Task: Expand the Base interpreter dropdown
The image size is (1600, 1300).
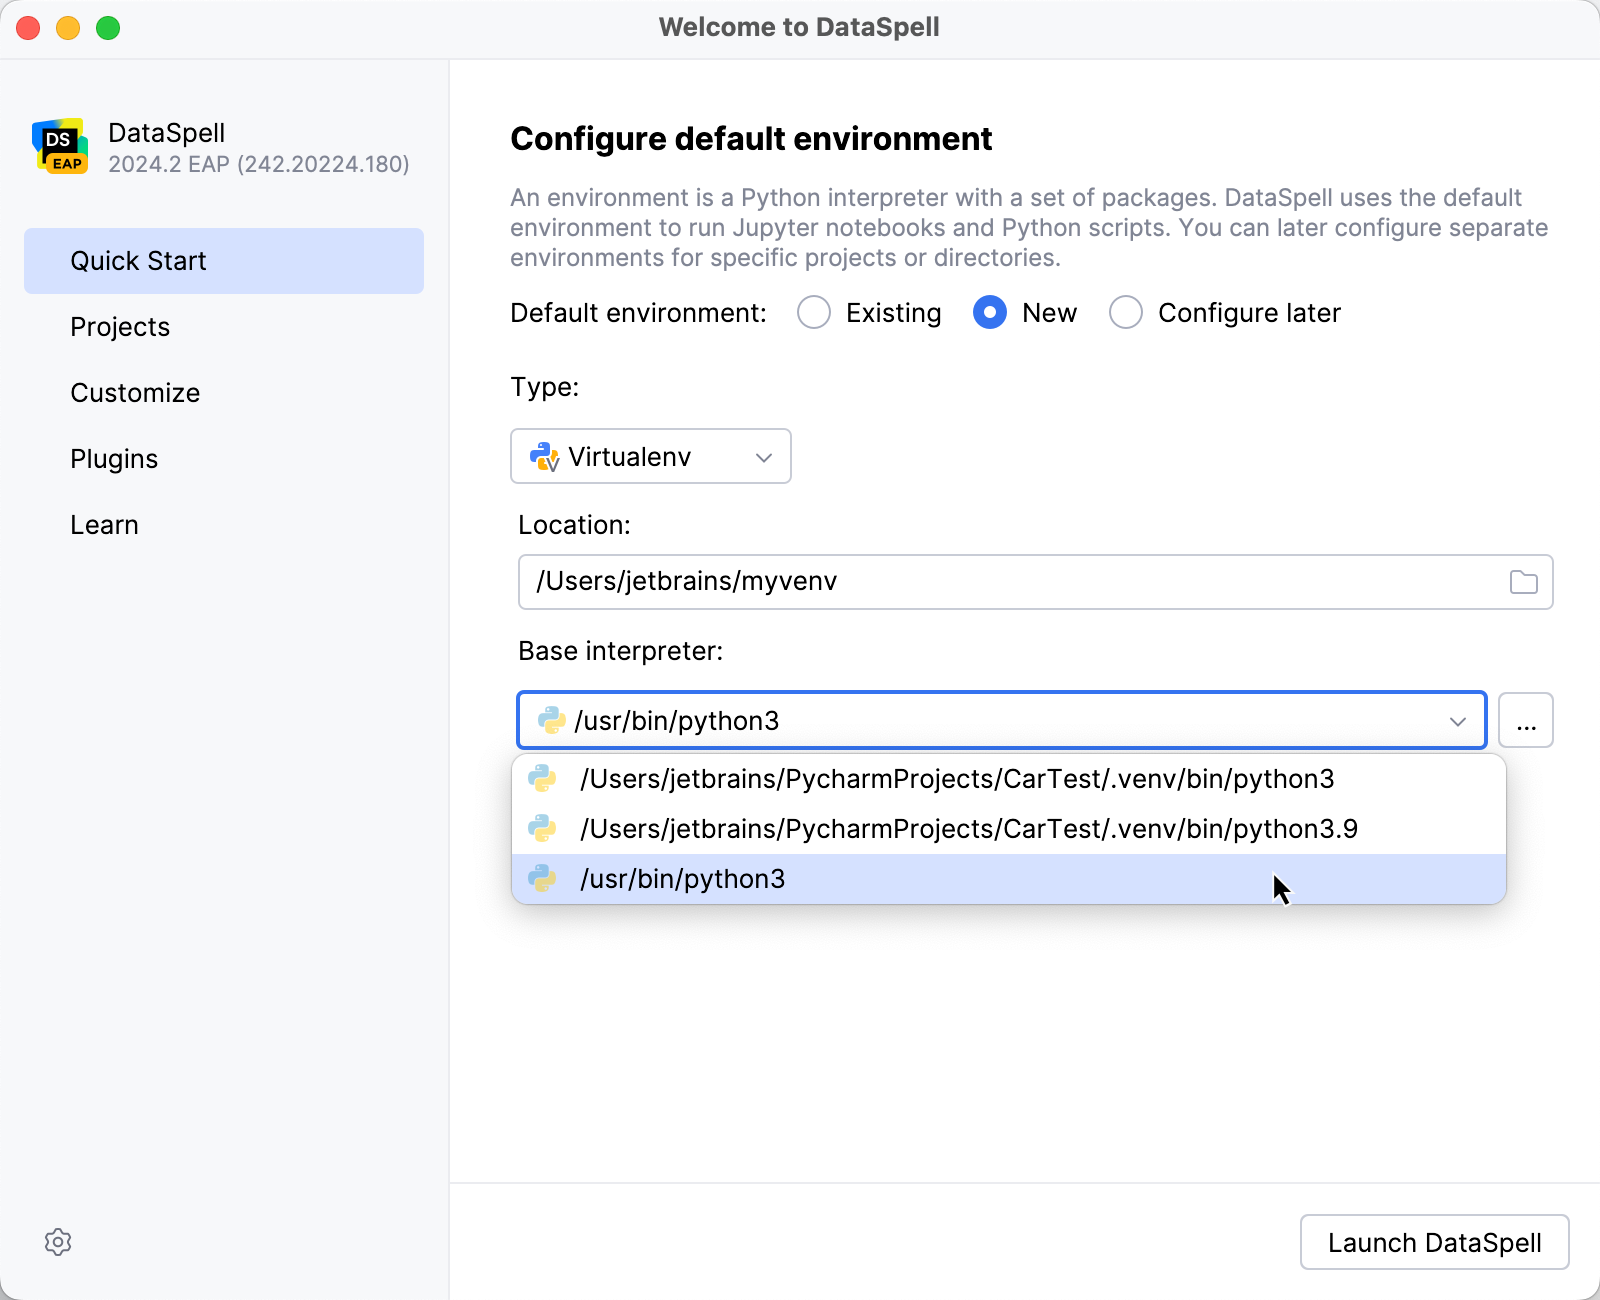Action: coord(1457,720)
